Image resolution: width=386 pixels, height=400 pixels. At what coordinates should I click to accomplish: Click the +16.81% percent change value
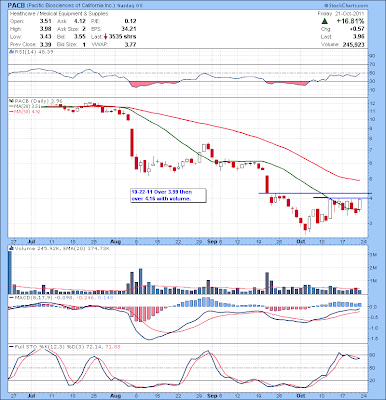350,21
